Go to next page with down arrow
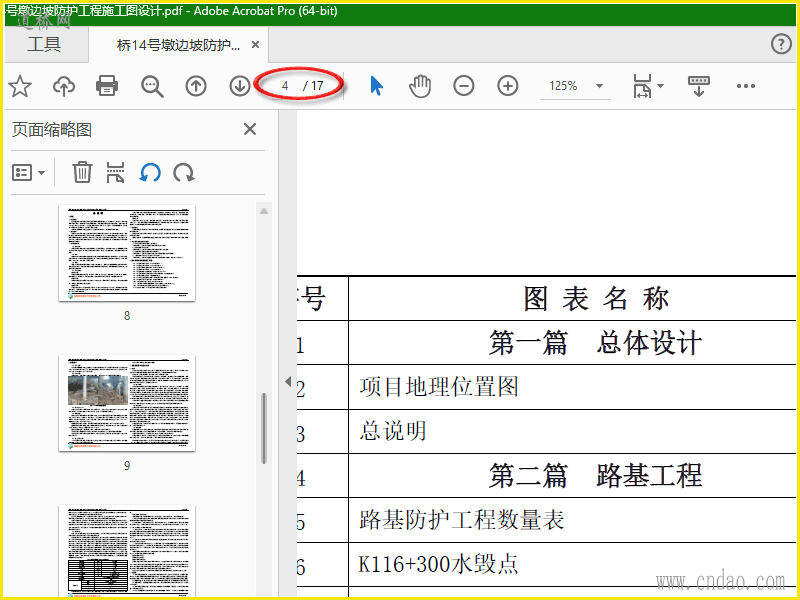800x600 pixels. 240,87
